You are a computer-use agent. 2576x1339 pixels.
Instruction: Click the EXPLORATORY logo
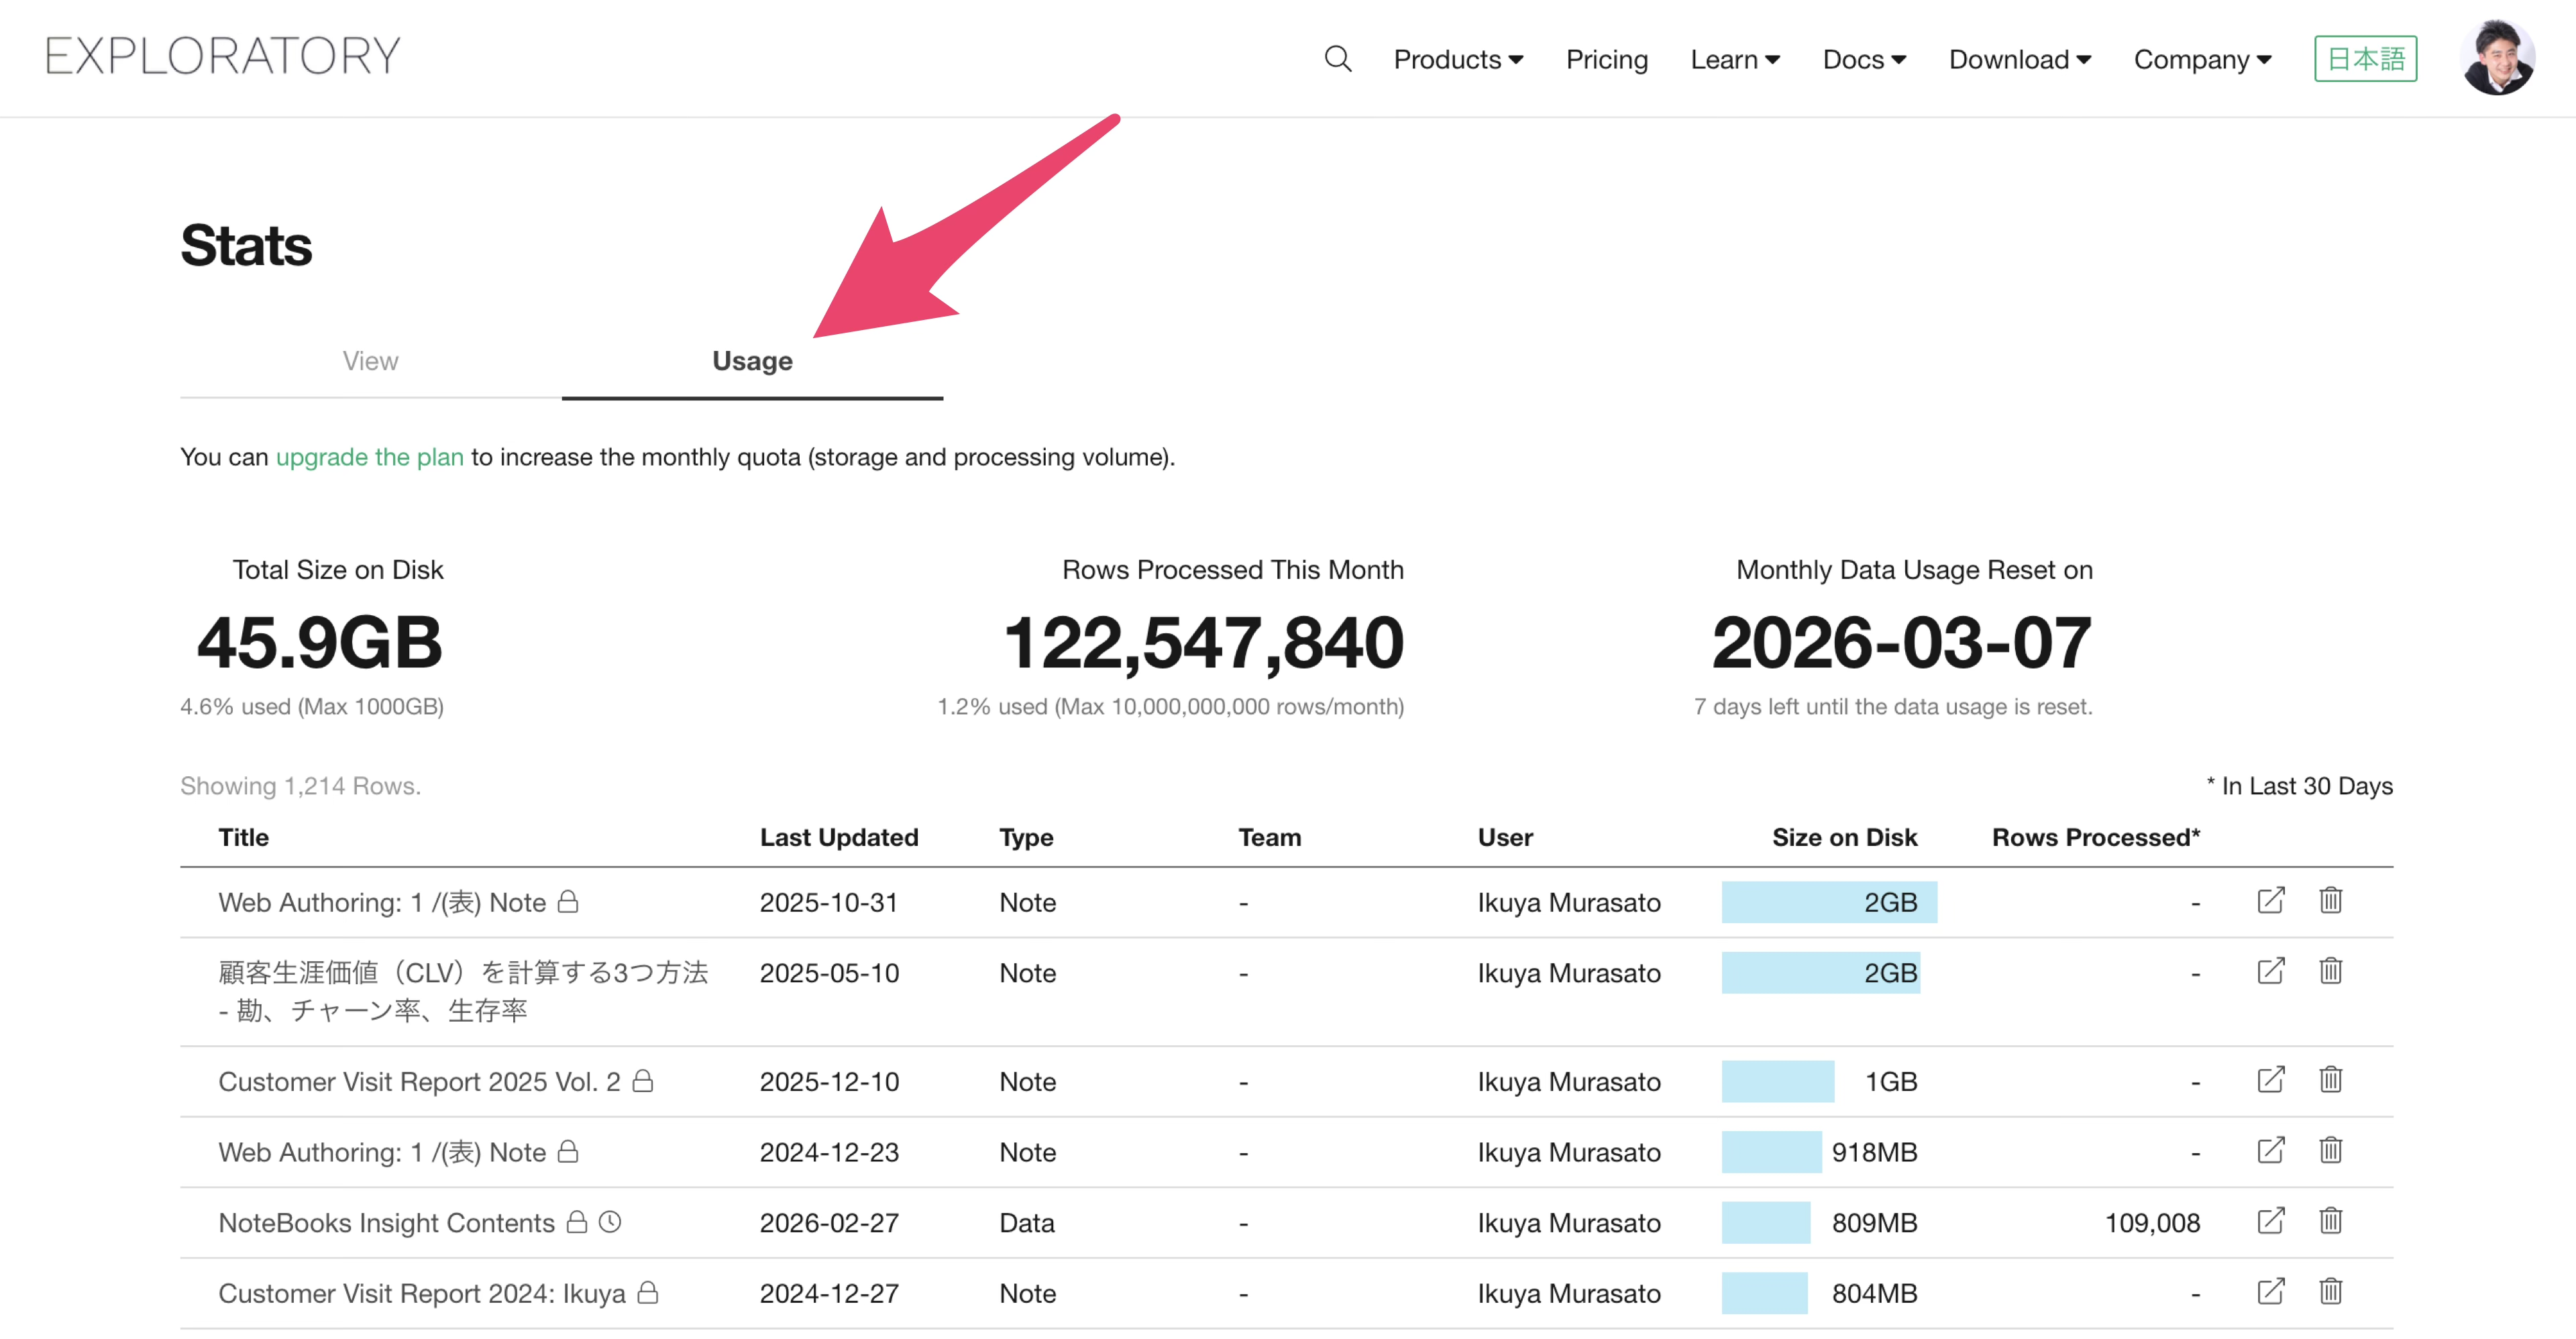pos(223,56)
